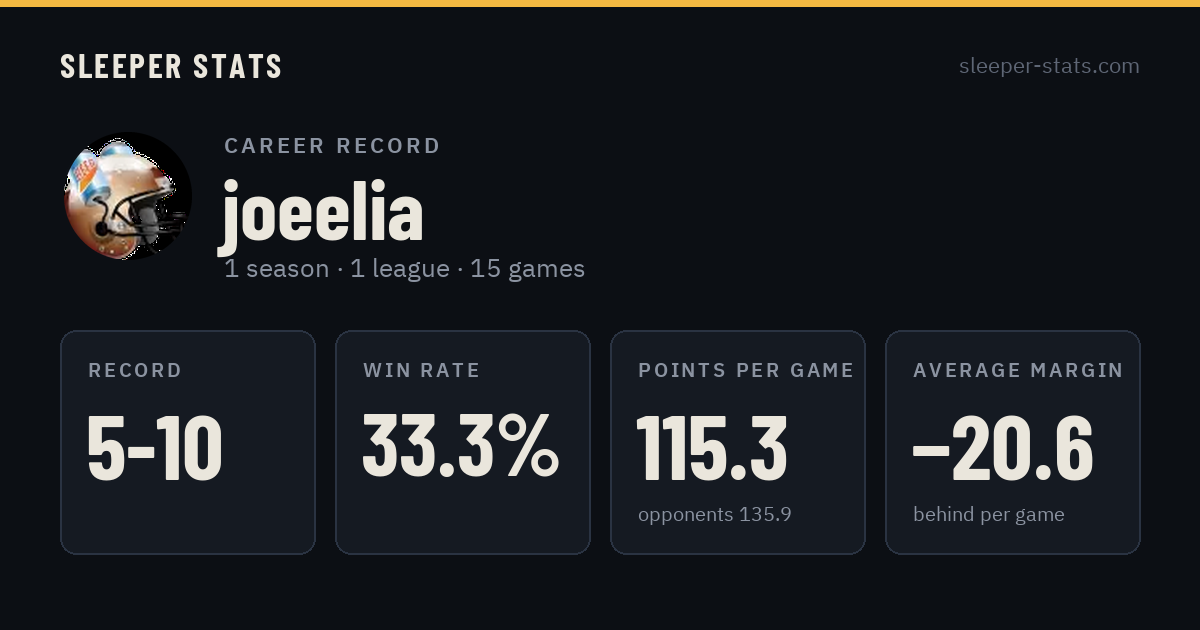
Task: Select the behind per game caption
Action: tap(989, 515)
